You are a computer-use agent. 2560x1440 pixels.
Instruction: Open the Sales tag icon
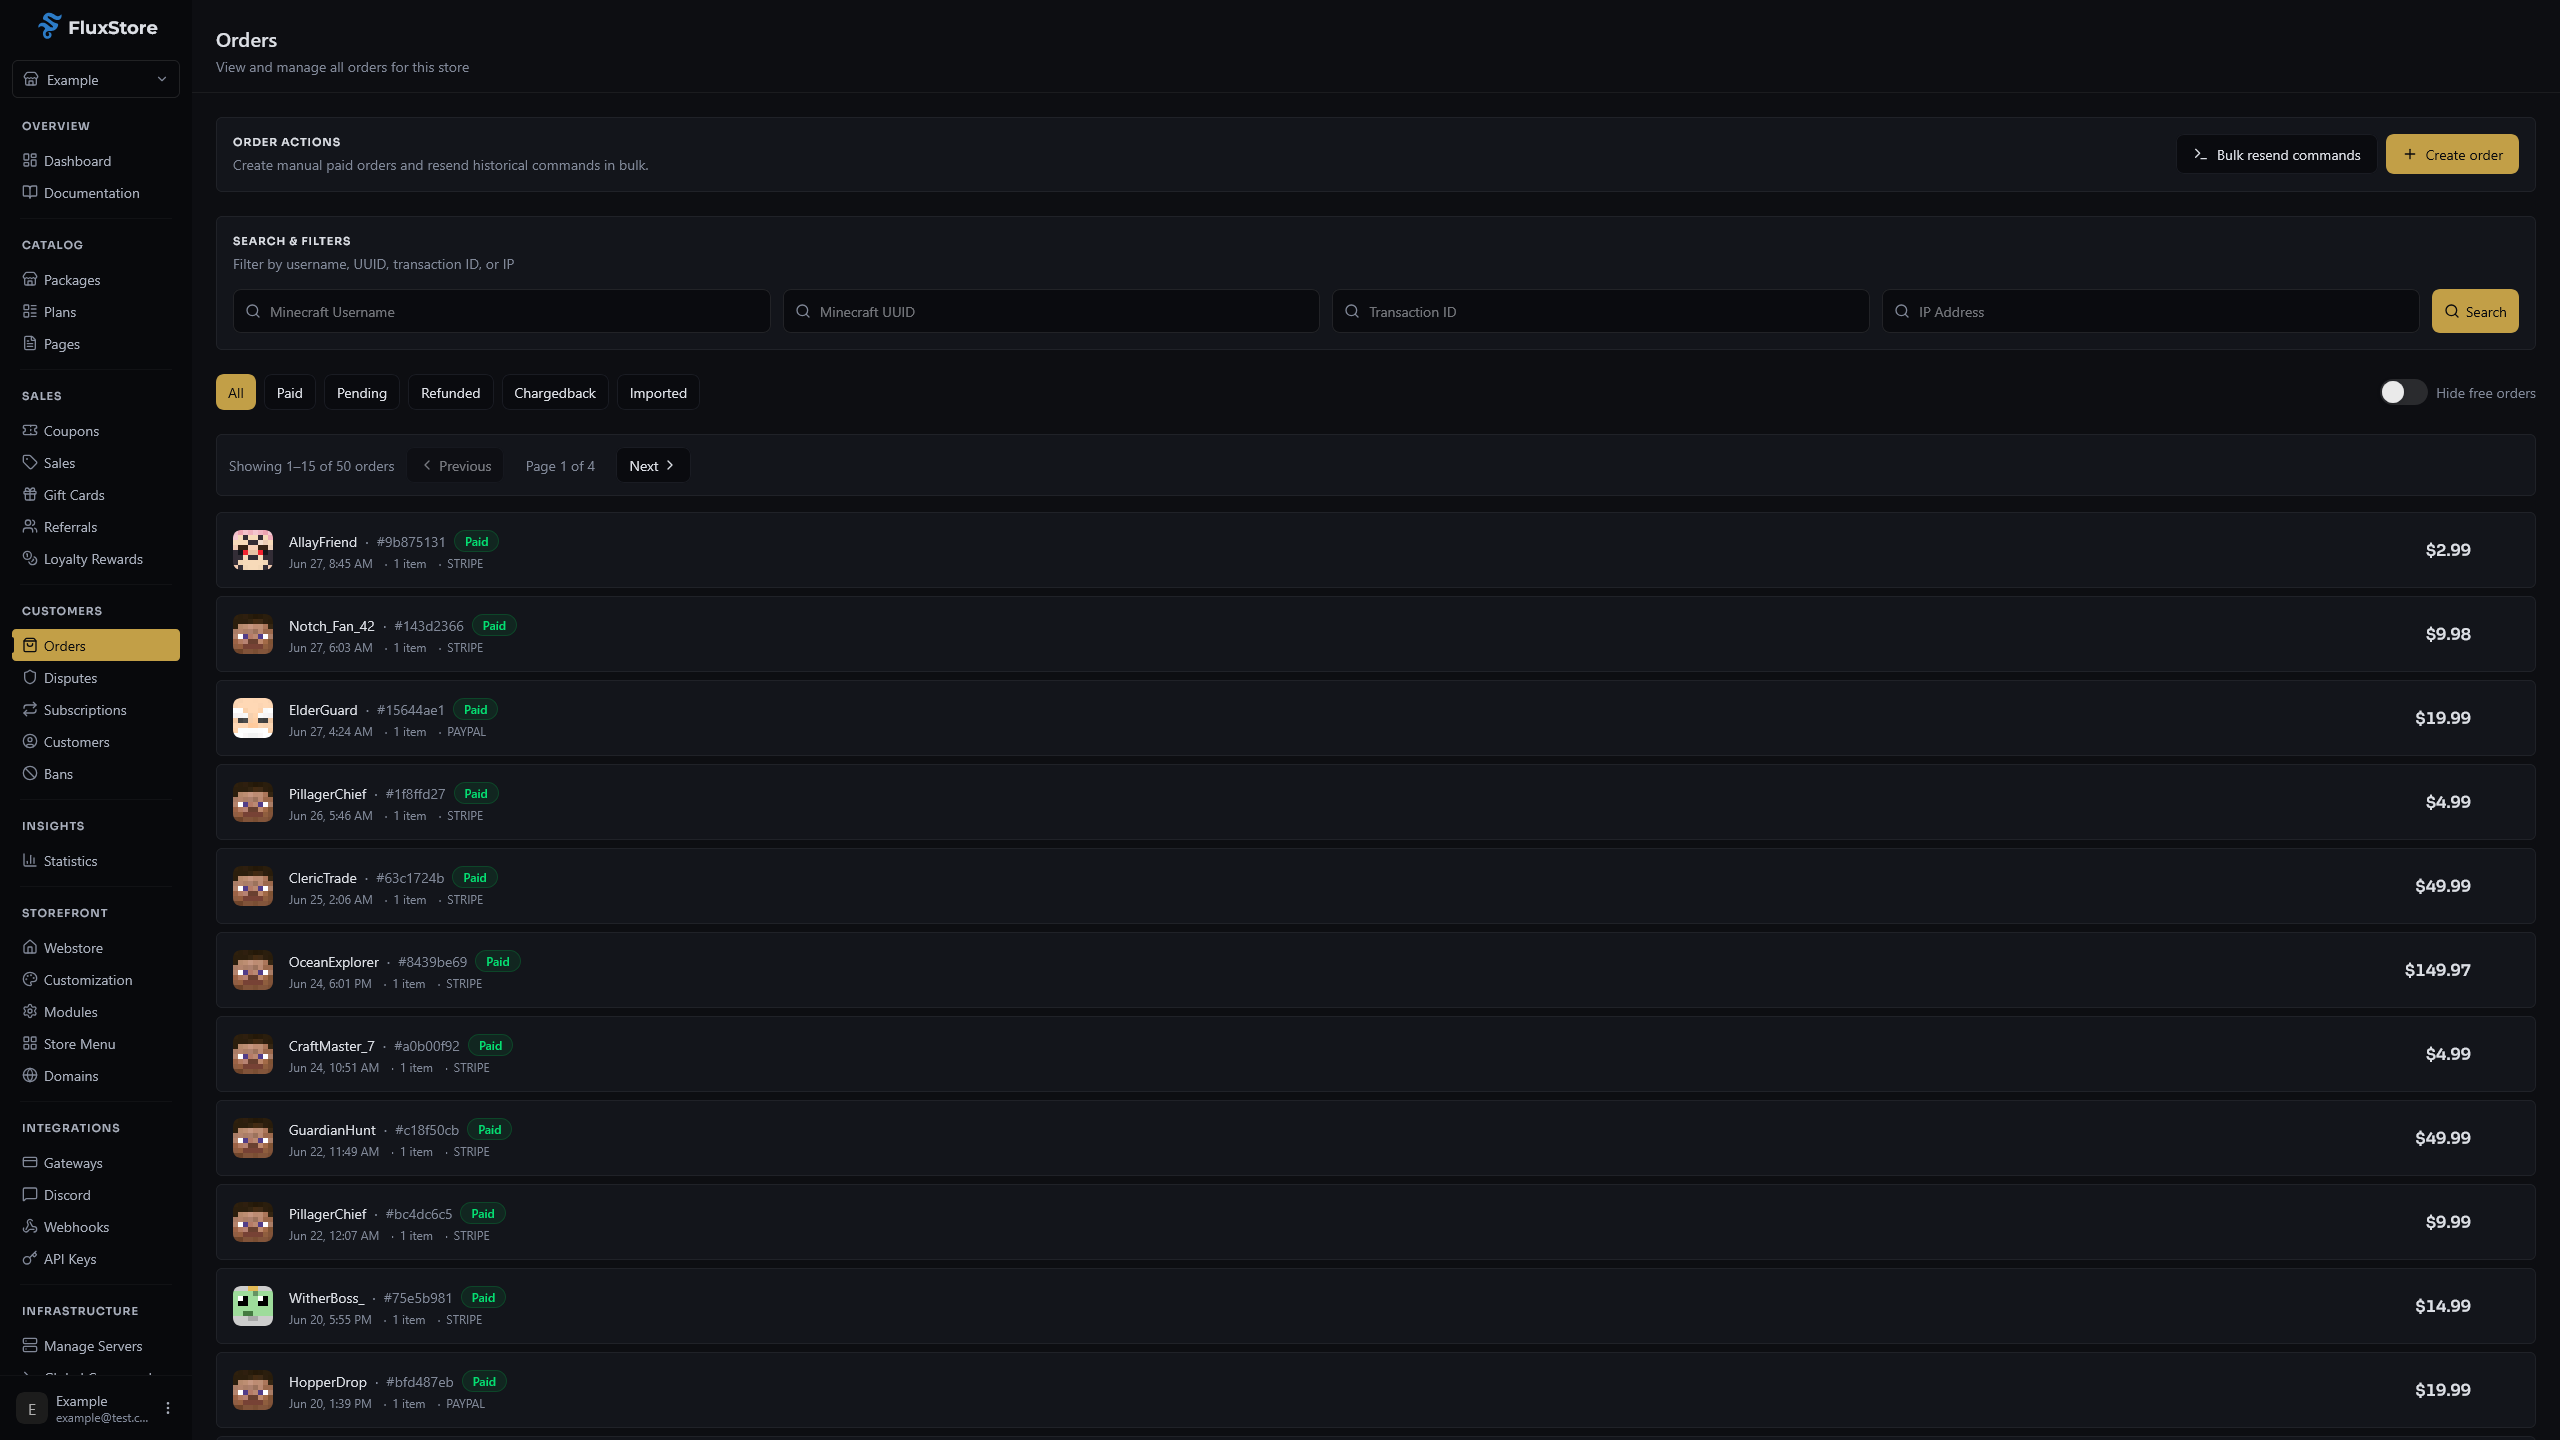30,462
